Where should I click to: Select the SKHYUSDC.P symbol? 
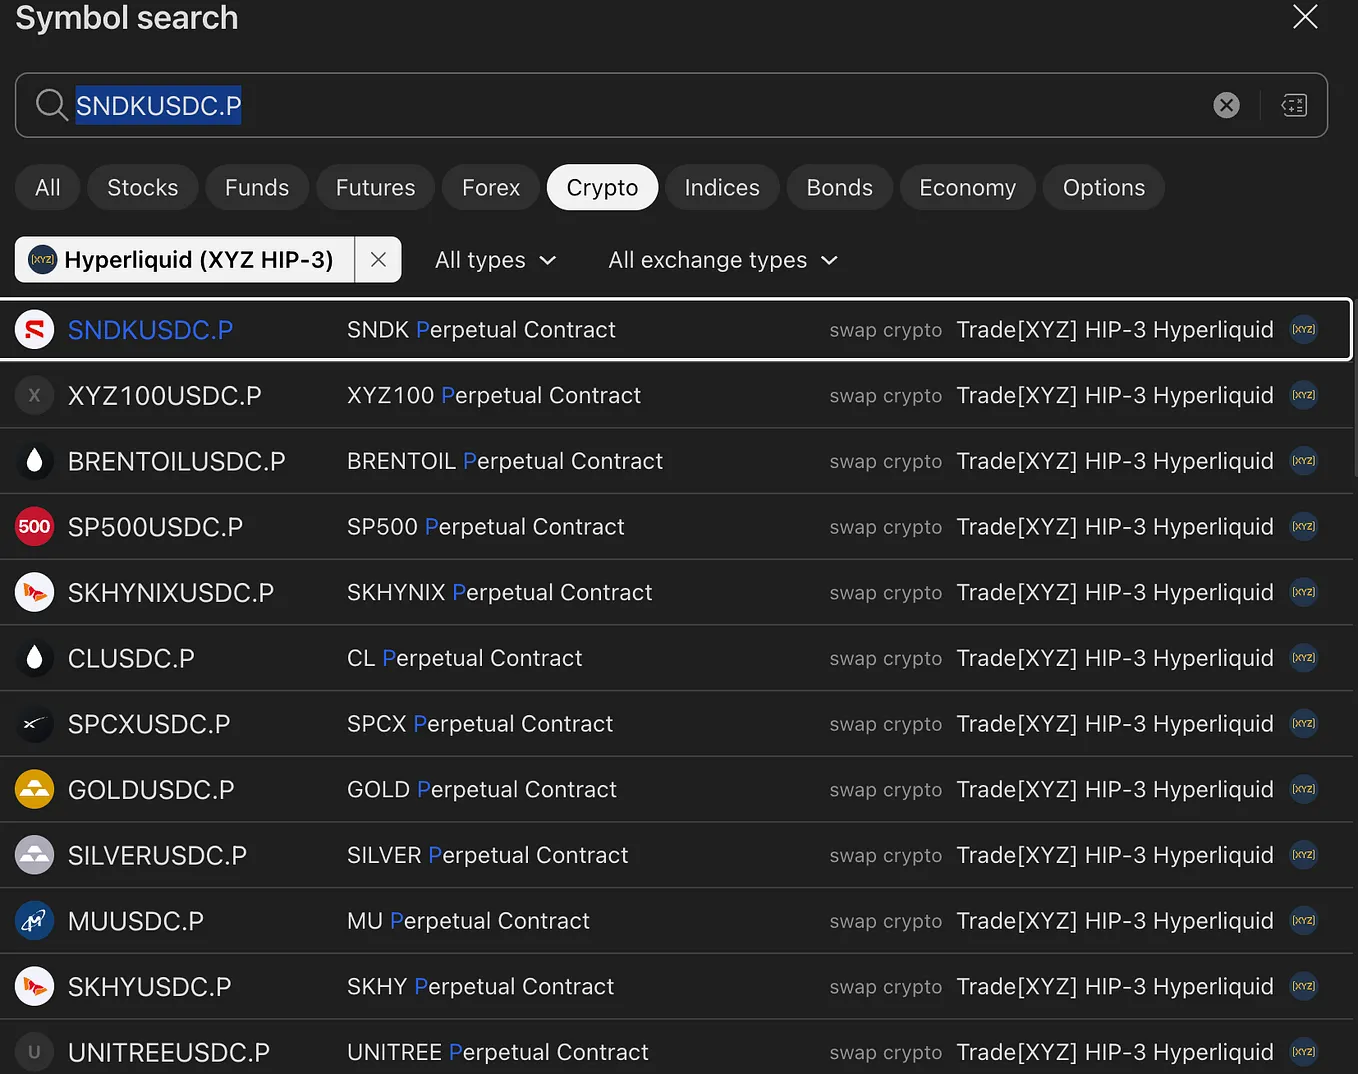point(677,987)
